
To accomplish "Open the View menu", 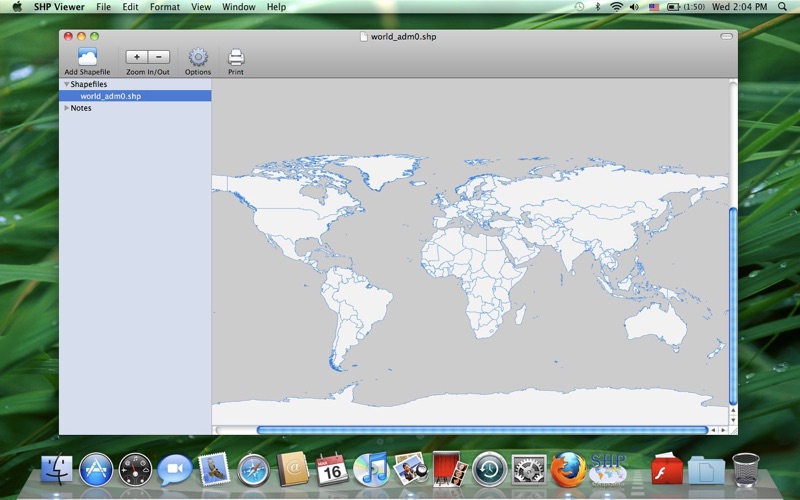I will point(201,7).
